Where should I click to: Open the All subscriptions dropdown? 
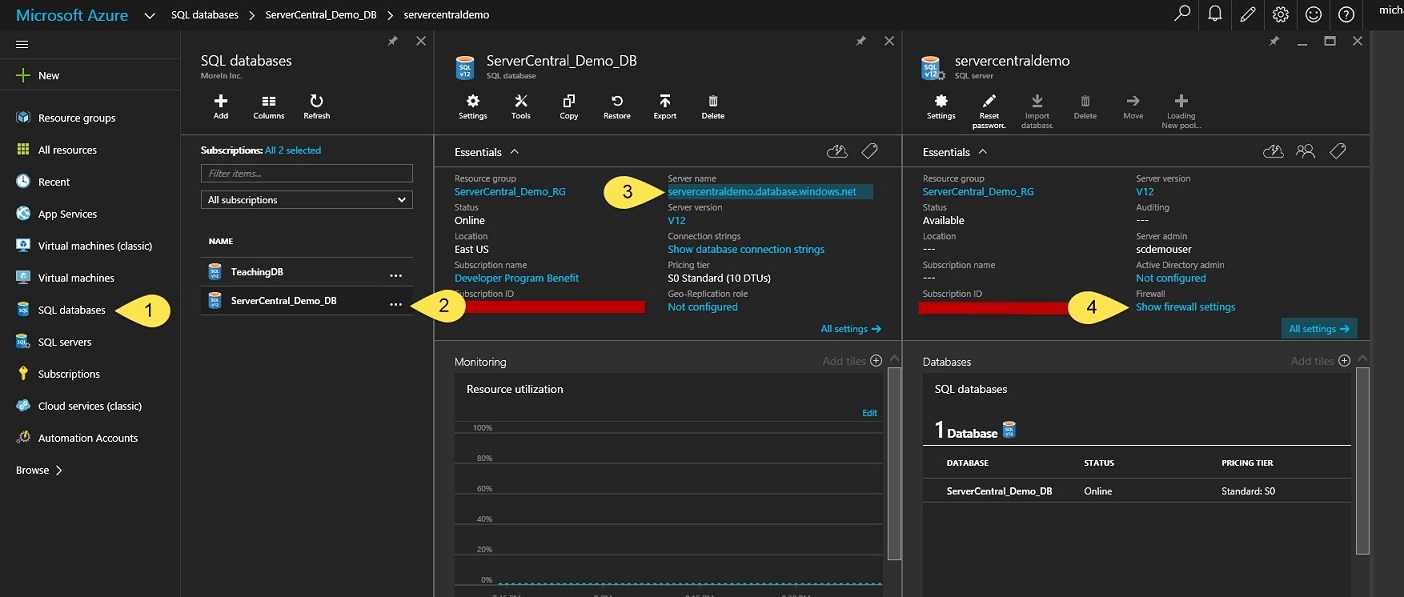point(306,200)
